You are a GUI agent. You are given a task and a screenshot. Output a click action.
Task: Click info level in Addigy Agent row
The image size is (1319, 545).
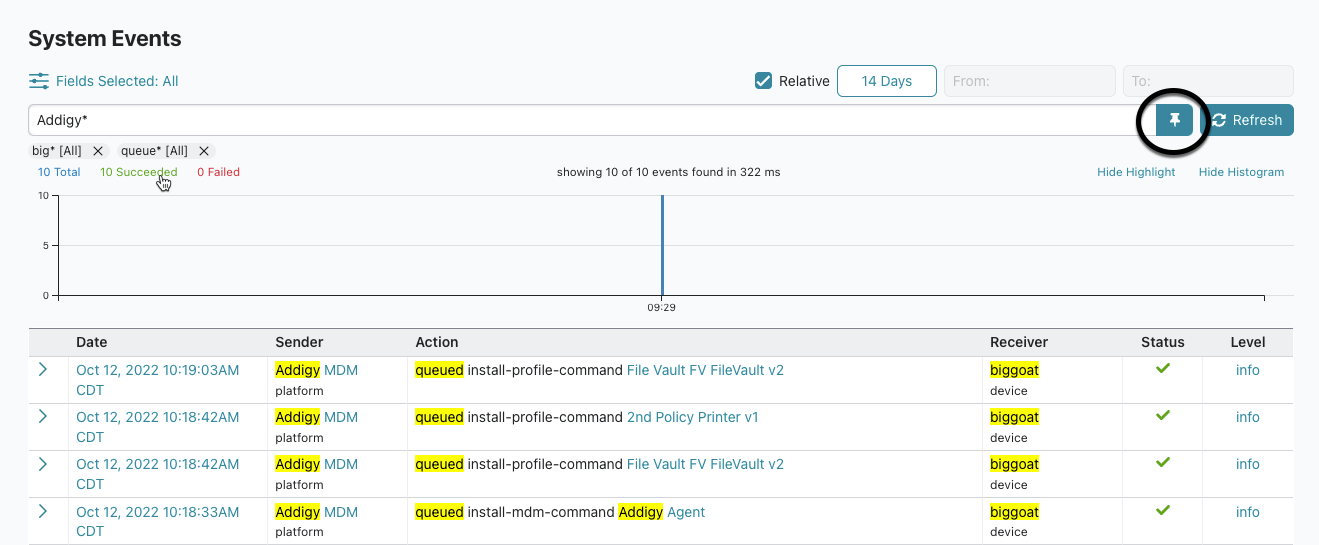tap(1247, 512)
